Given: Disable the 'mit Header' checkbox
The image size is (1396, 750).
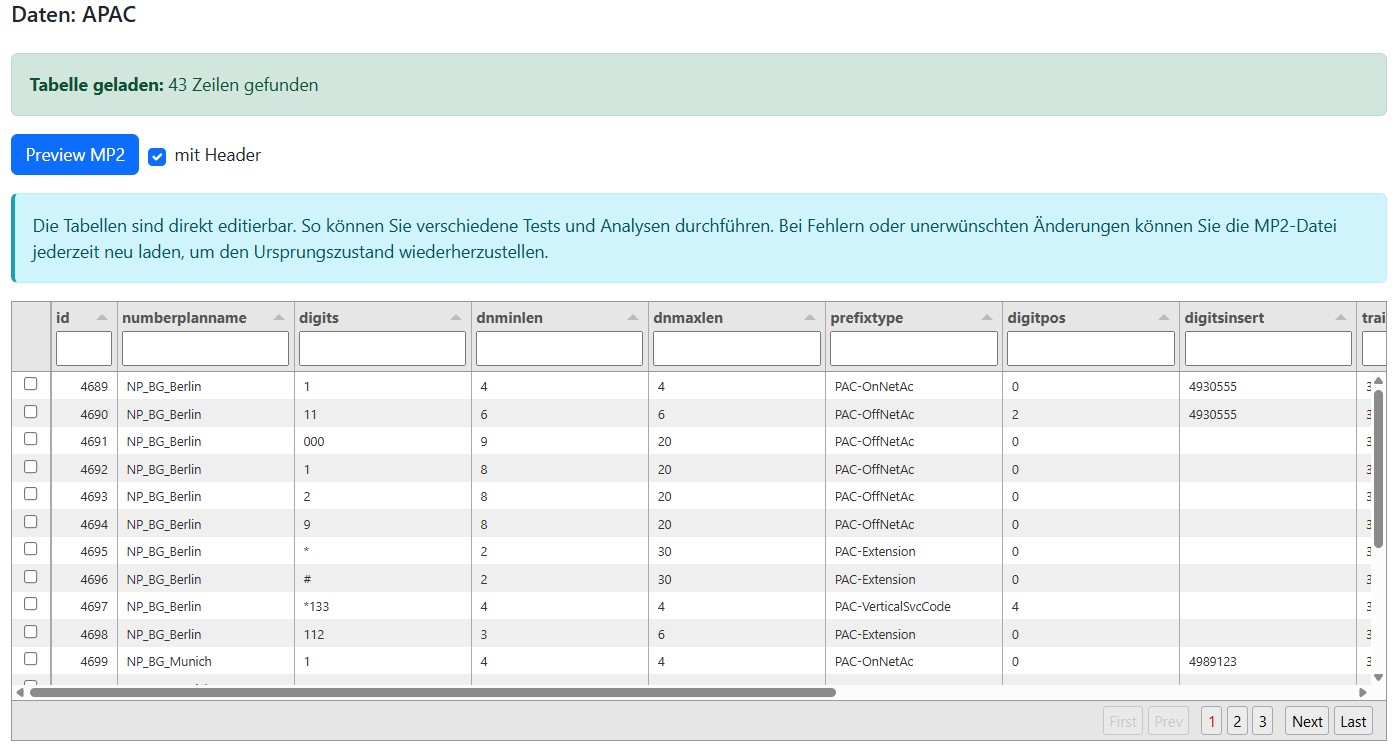Looking at the screenshot, I should coord(157,156).
